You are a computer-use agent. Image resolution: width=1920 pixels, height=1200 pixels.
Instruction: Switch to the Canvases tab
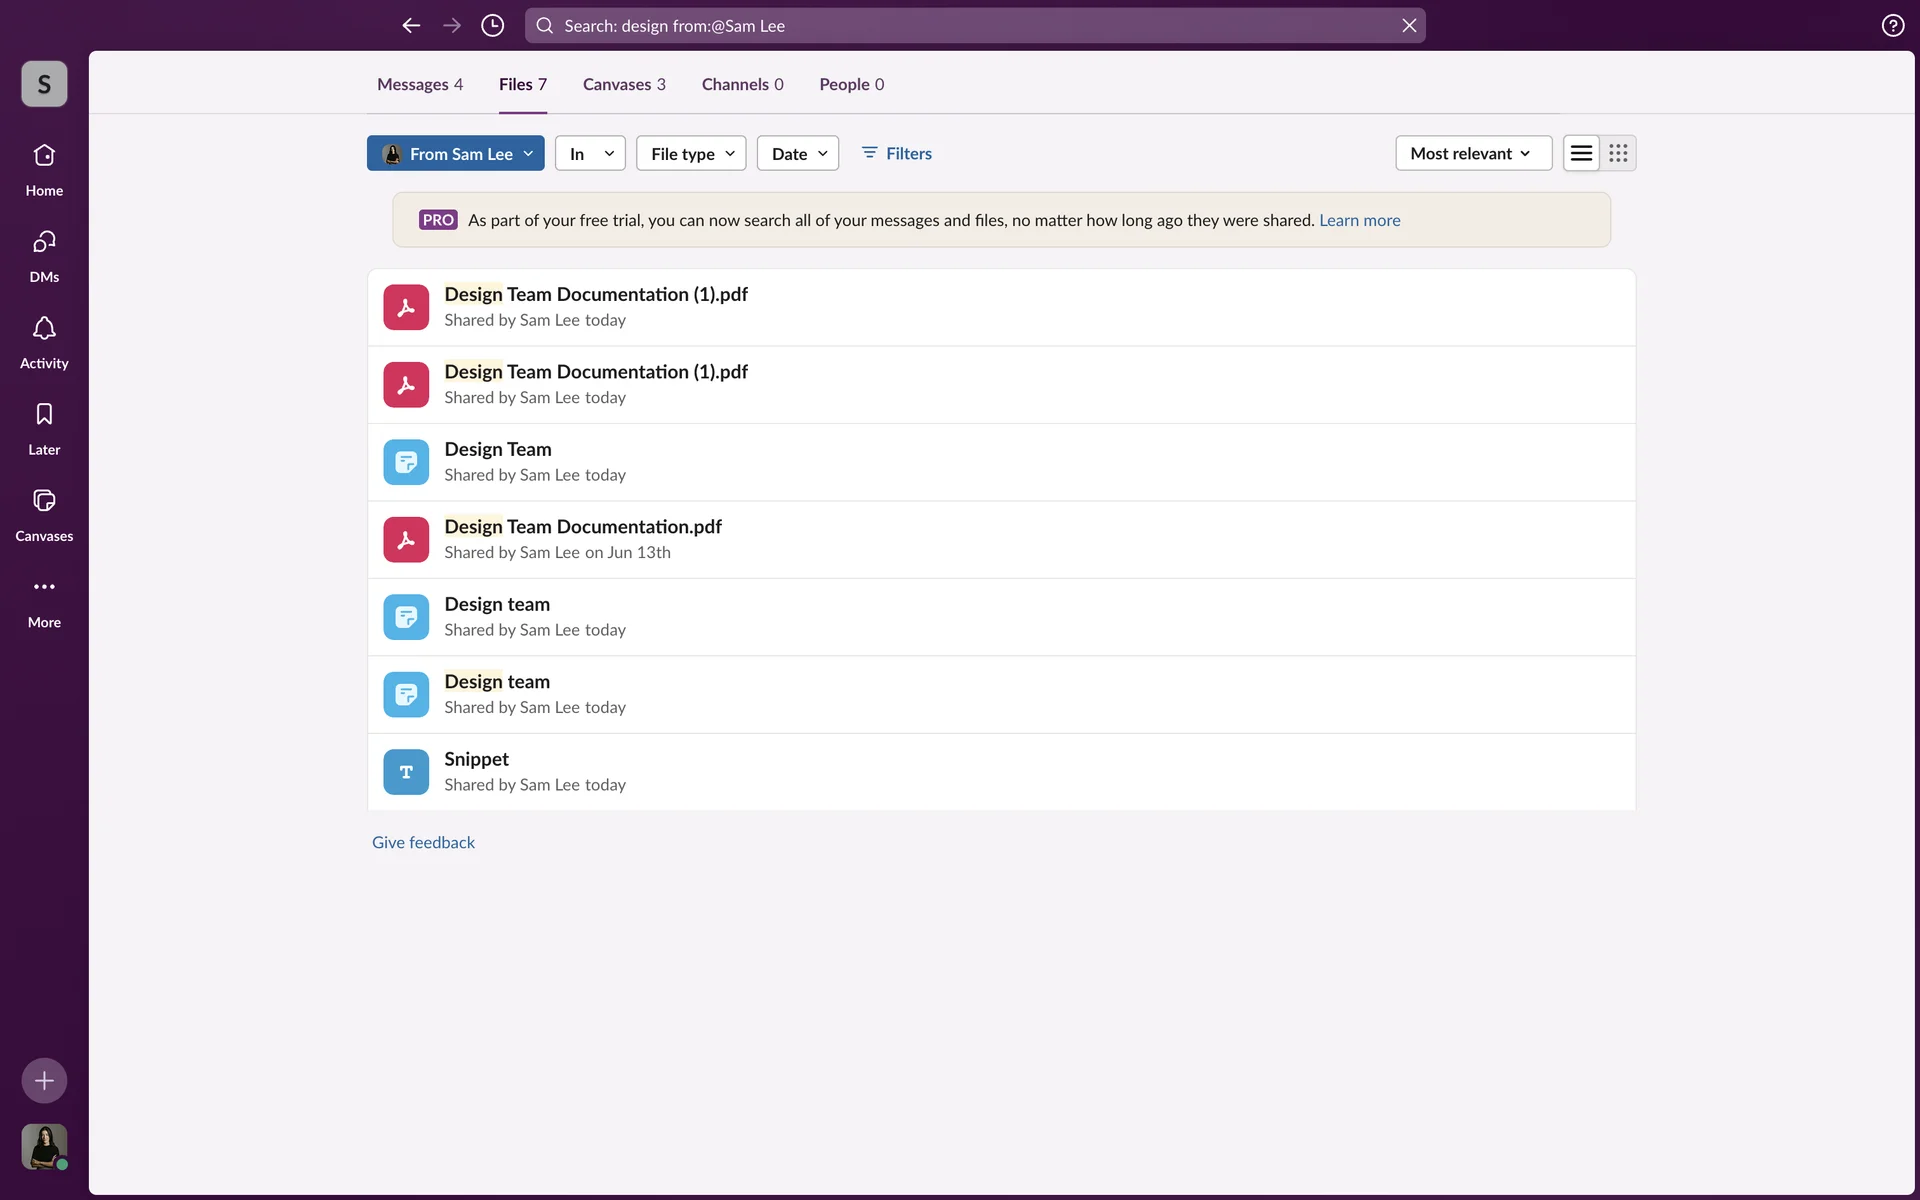[623, 84]
